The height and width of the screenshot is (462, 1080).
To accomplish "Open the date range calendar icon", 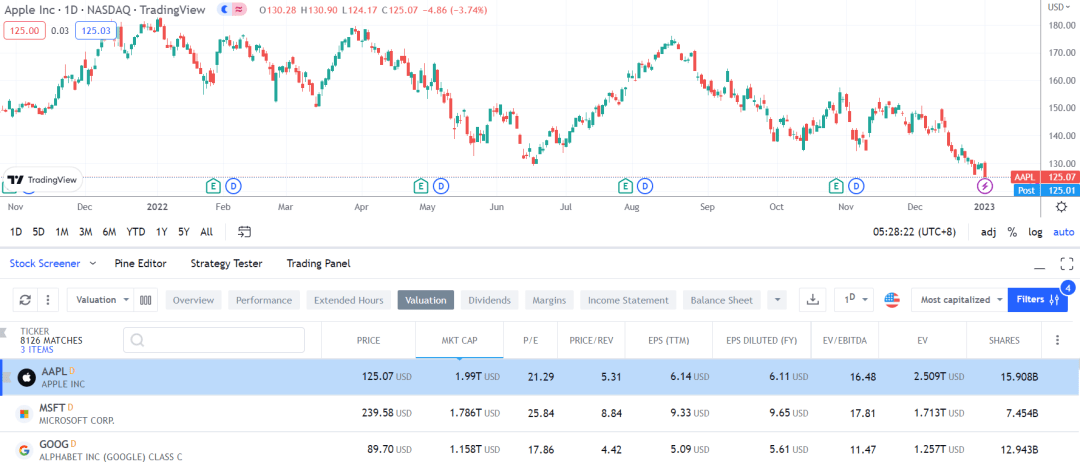I will coord(244,232).
